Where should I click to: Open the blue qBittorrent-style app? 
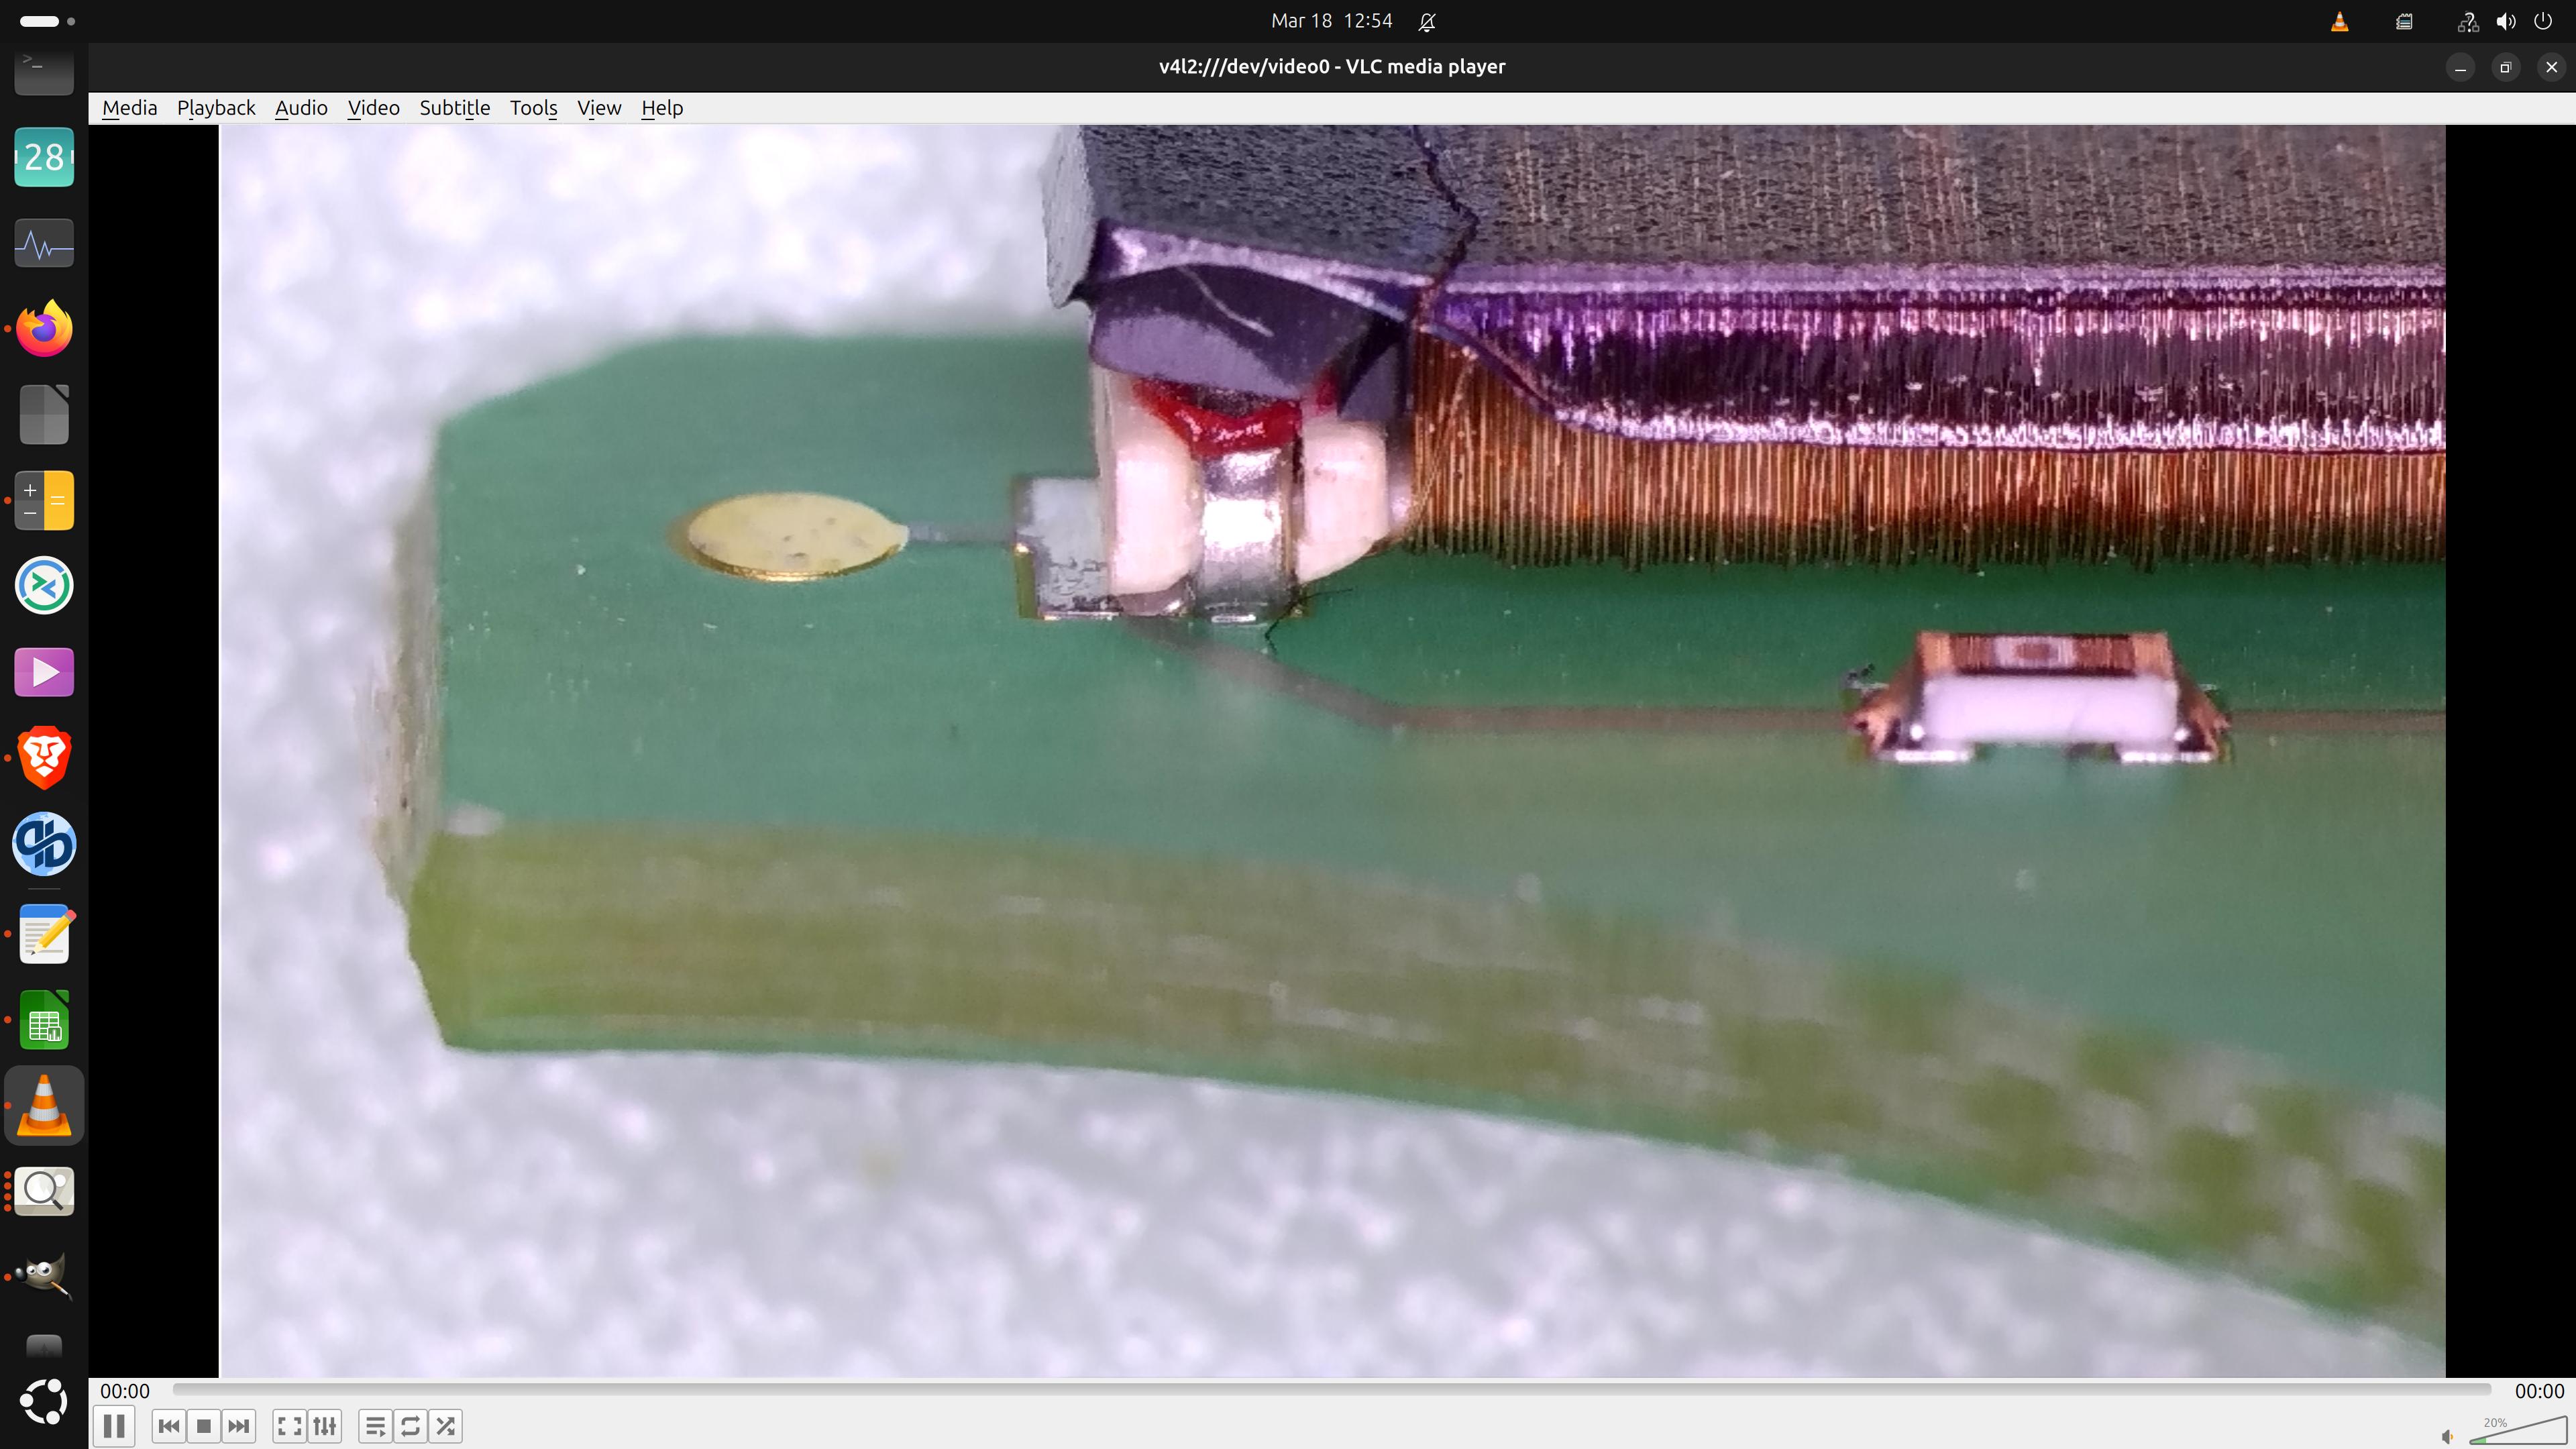pyautogui.click(x=44, y=843)
